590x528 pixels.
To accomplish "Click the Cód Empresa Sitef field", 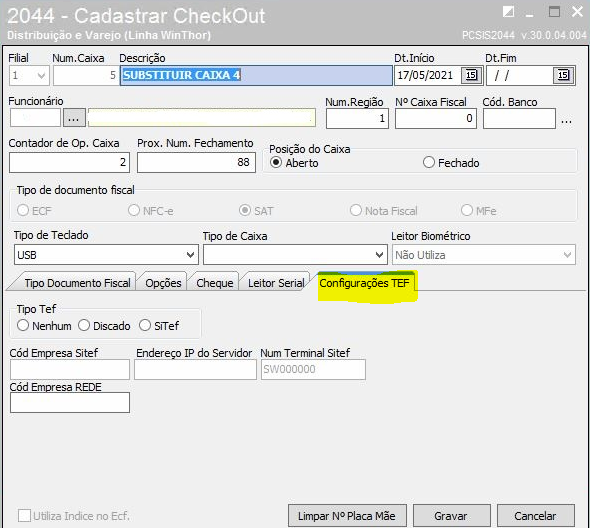I will pyautogui.click(x=70, y=369).
